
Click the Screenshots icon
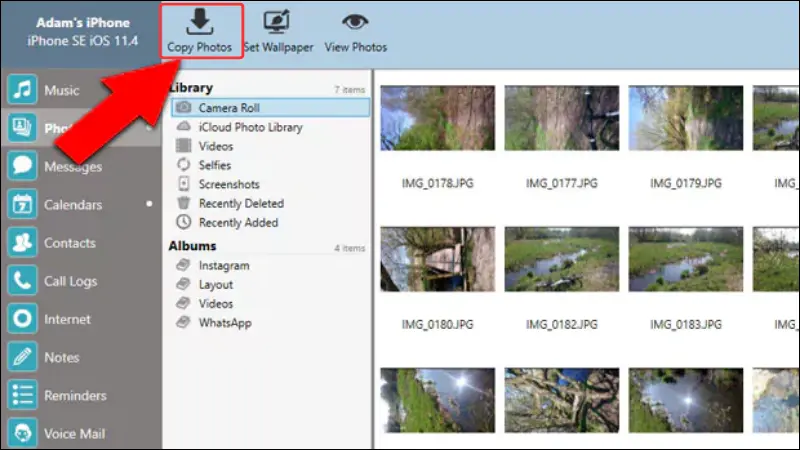click(x=184, y=184)
